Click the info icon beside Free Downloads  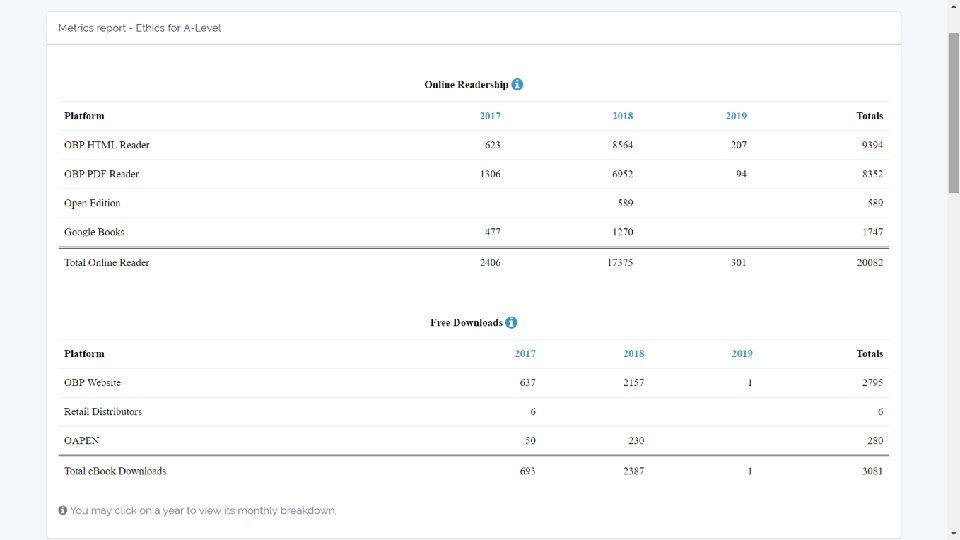511,323
